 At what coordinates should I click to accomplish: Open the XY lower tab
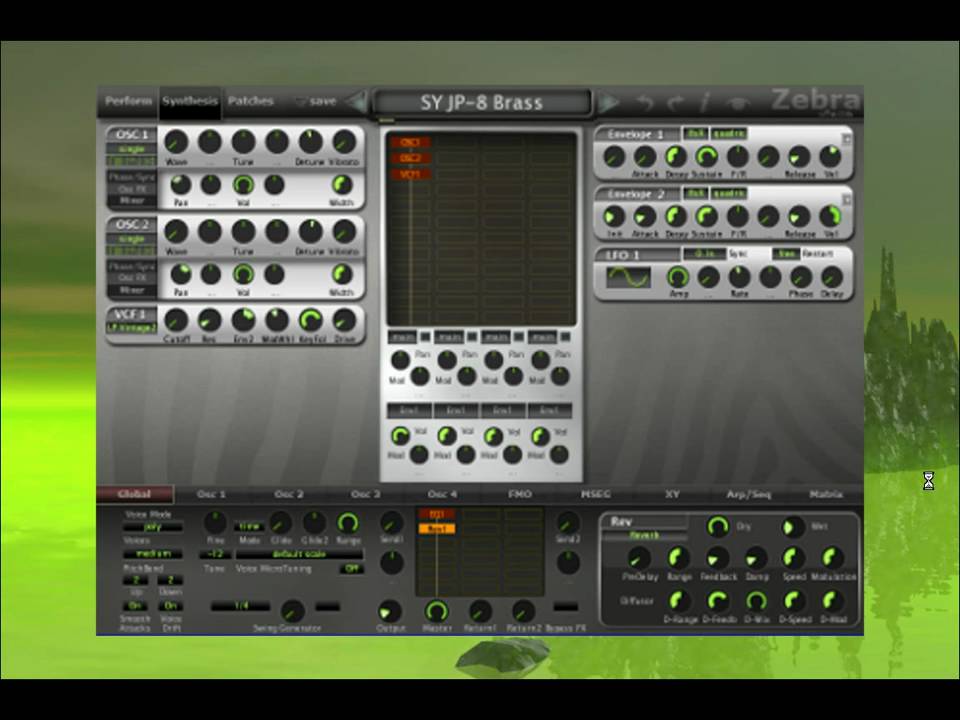pyautogui.click(x=672, y=494)
